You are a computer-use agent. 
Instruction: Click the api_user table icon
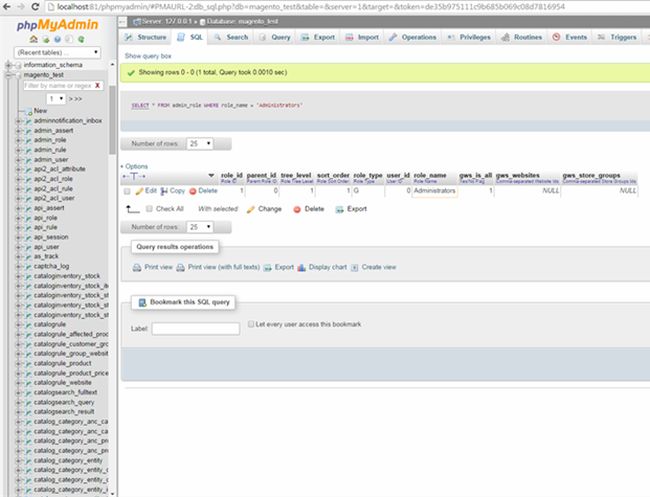tap(29, 247)
